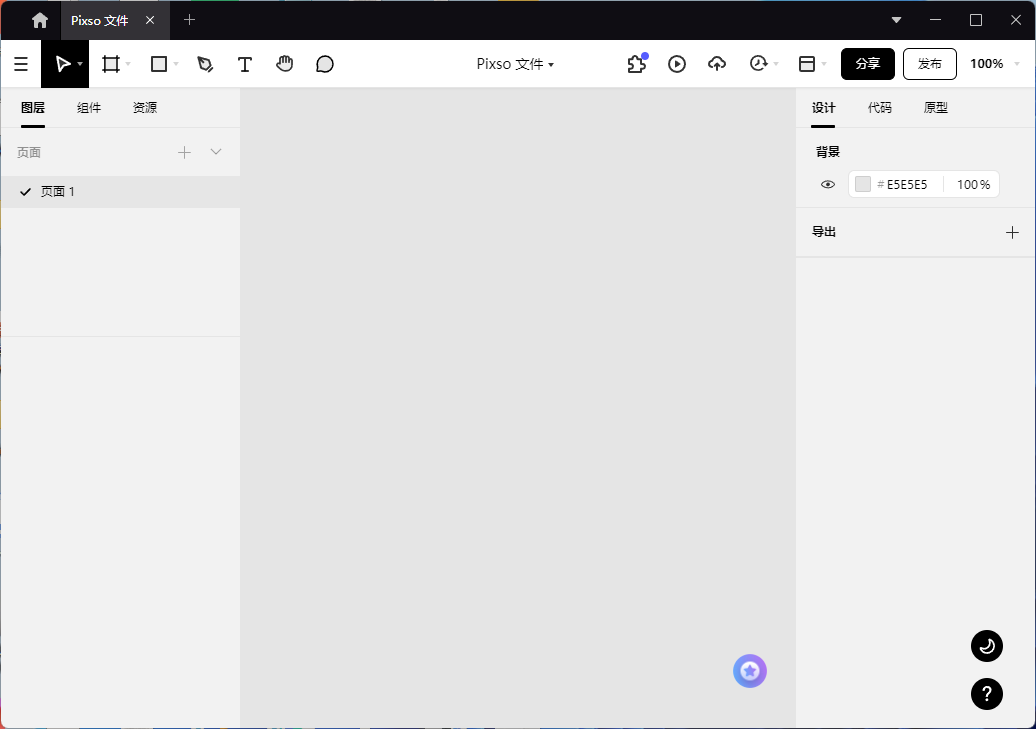Toggle dark mode moon button

coord(986,646)
